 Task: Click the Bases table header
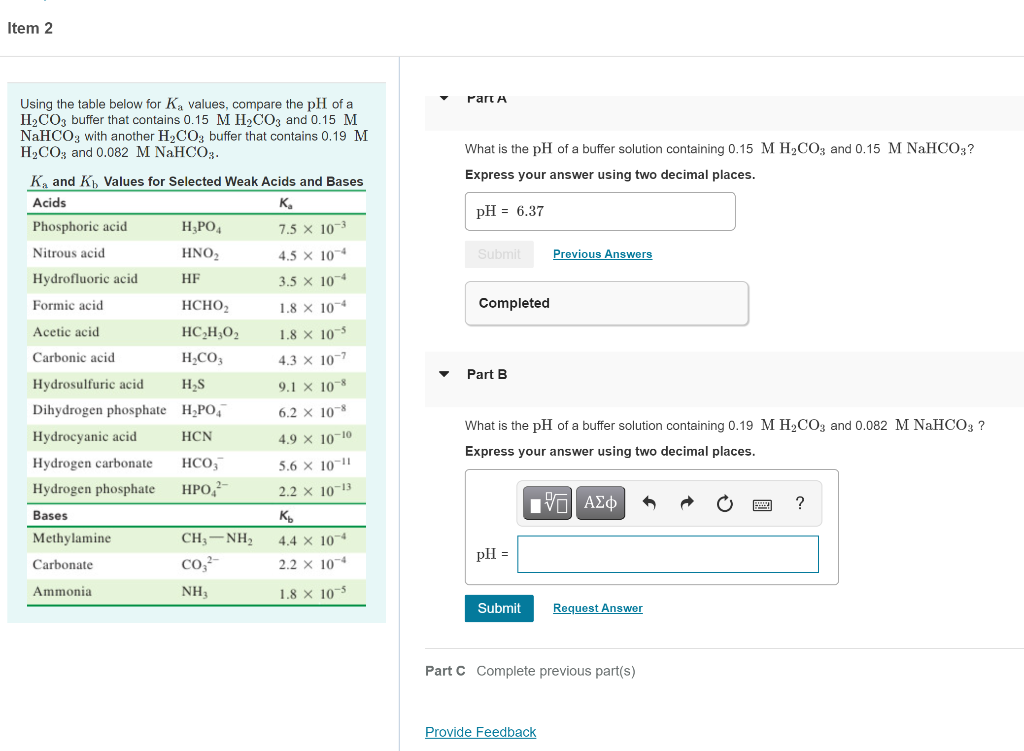point(50,515)
